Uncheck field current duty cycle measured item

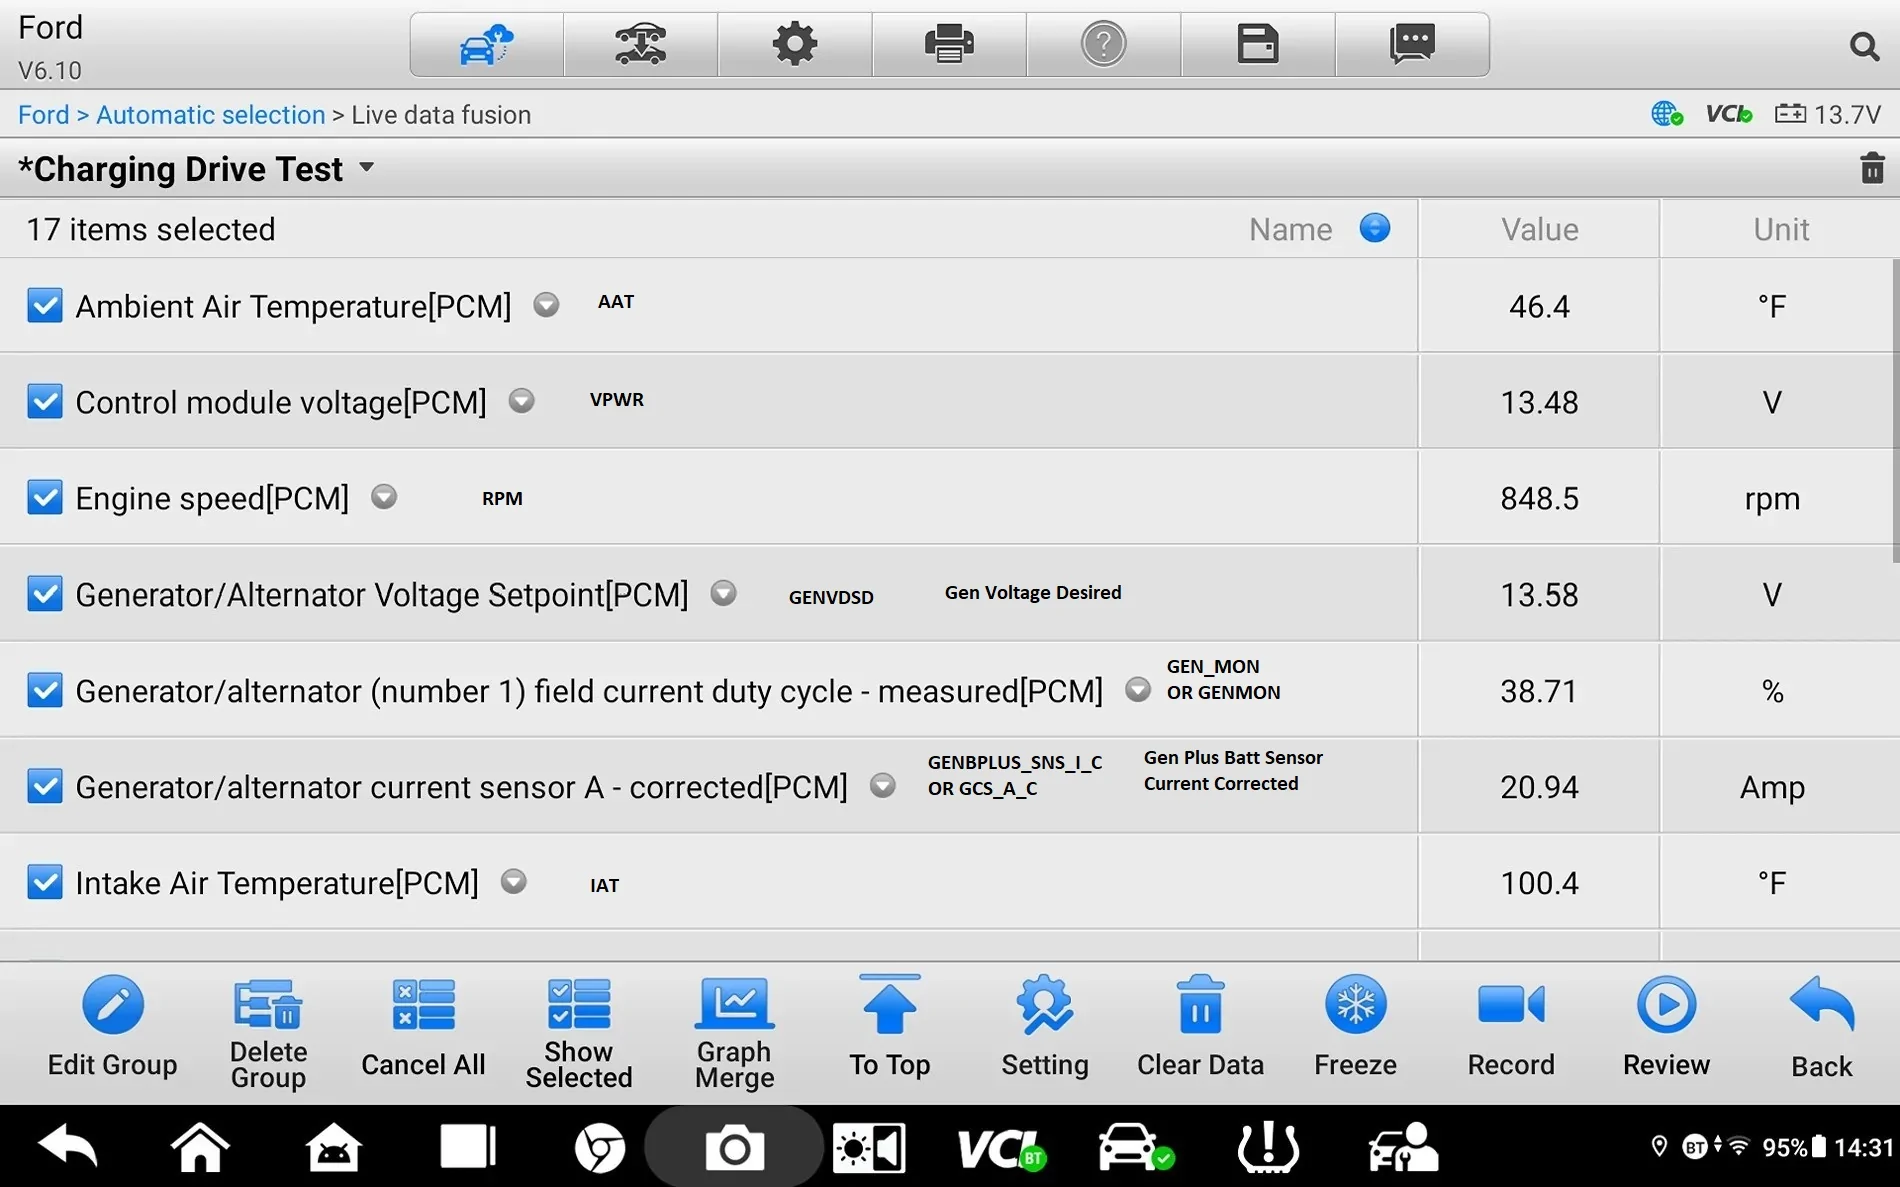pyautogui.click(x=45, y=690)
